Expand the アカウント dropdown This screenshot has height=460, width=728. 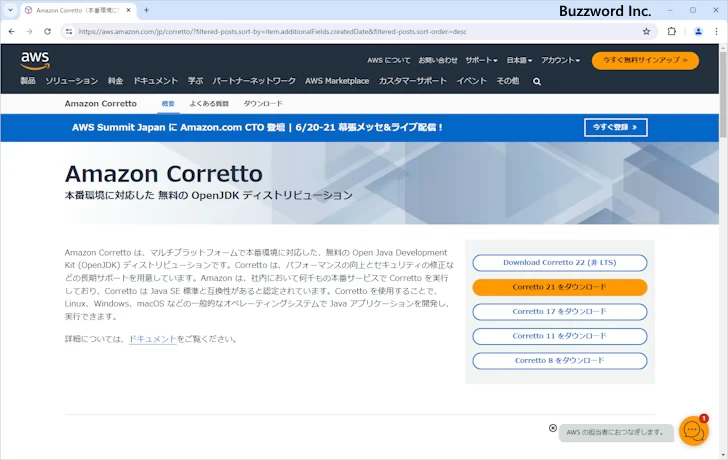560,60
